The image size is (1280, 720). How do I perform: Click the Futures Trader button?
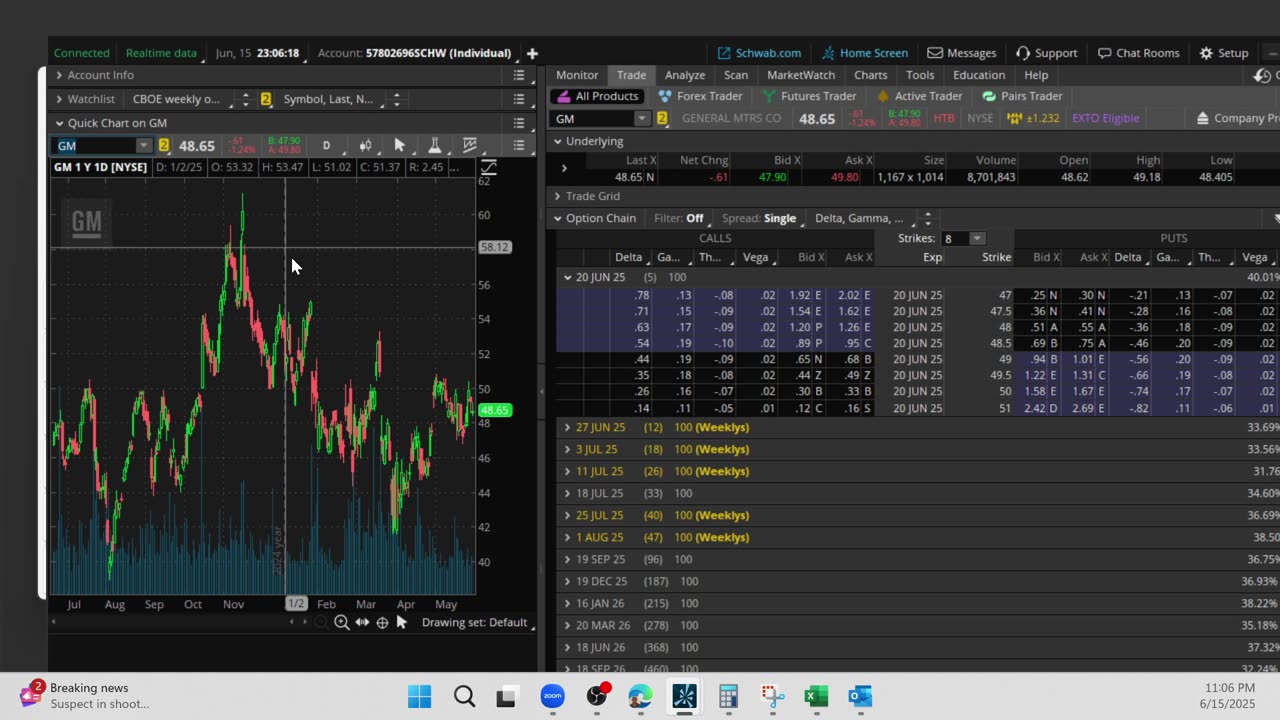[x=809, y=96]
